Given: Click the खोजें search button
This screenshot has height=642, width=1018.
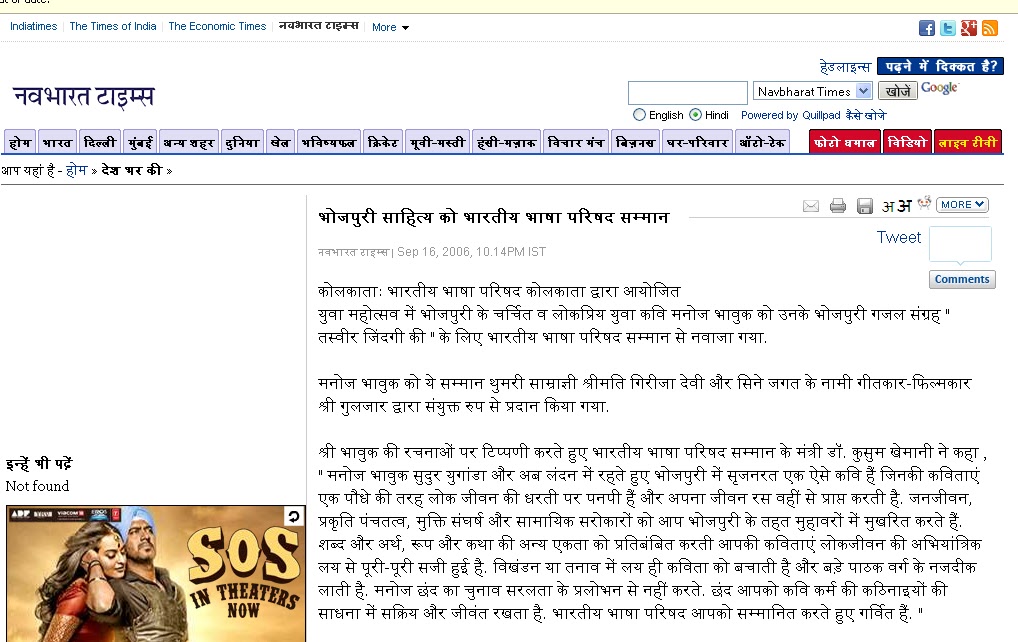Looking at the screenshot, I should tap(898, 91).
